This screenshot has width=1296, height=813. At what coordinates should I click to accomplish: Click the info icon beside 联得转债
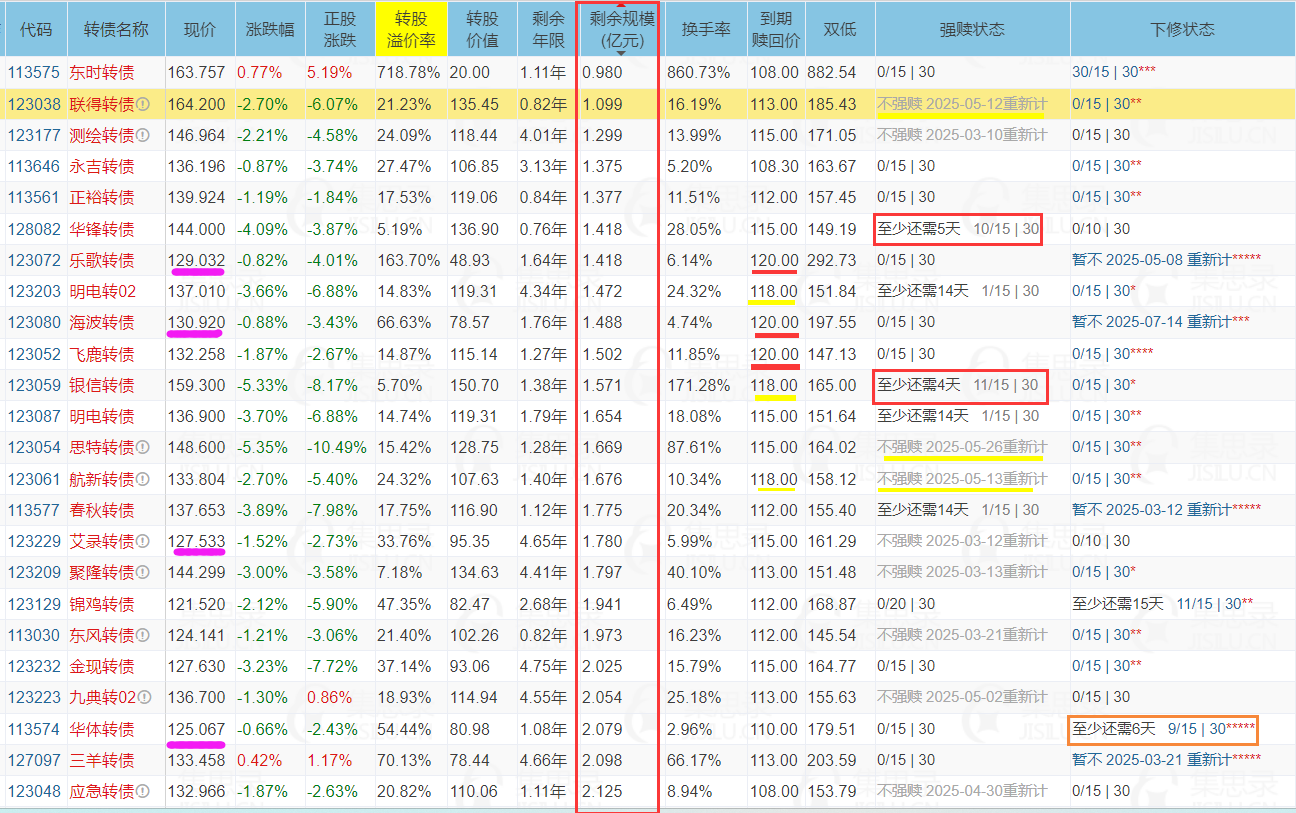click(x=143, y=104)
